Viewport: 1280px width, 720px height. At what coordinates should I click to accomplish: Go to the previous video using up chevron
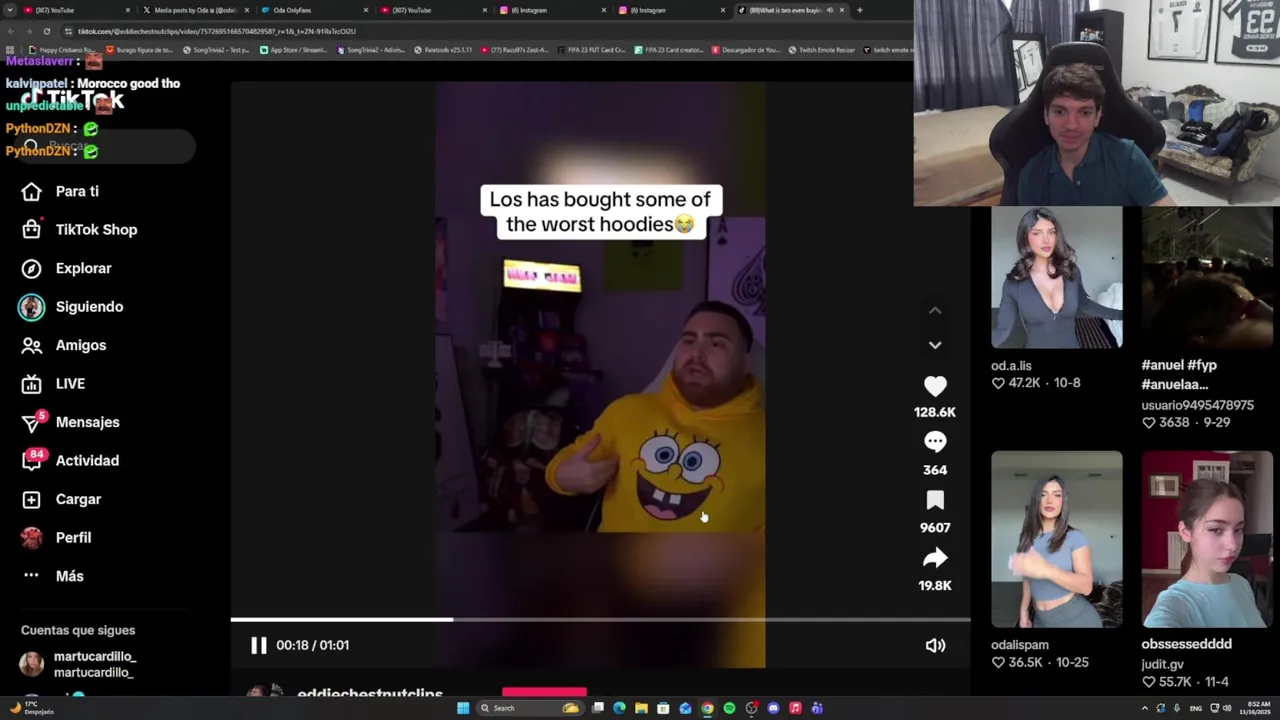935,311
